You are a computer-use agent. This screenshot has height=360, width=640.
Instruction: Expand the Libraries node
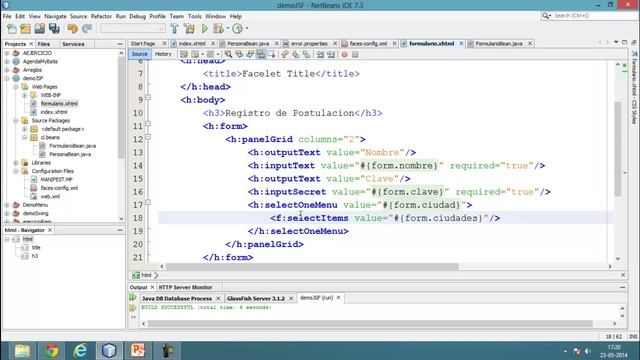16,163
